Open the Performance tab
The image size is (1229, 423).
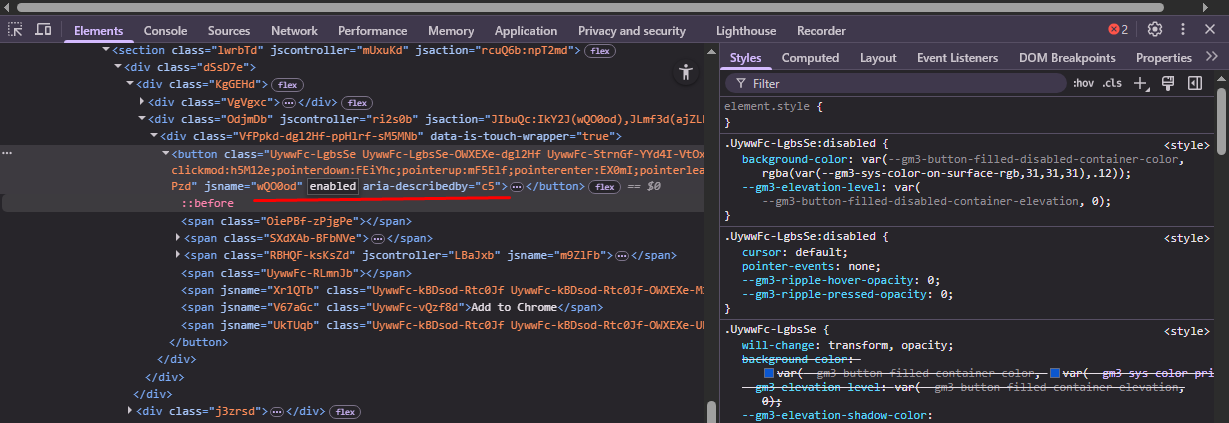(372, 31)
